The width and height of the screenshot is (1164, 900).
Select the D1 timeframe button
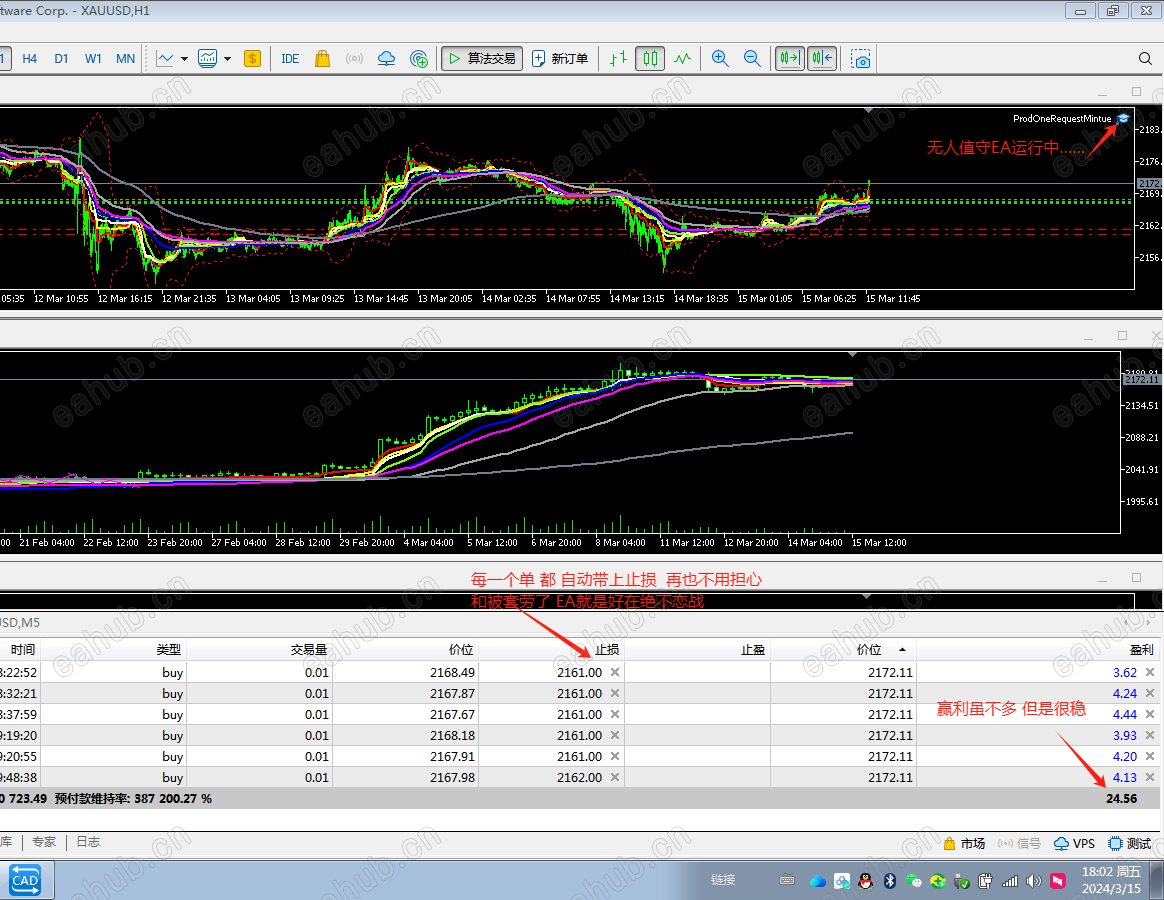62,59
